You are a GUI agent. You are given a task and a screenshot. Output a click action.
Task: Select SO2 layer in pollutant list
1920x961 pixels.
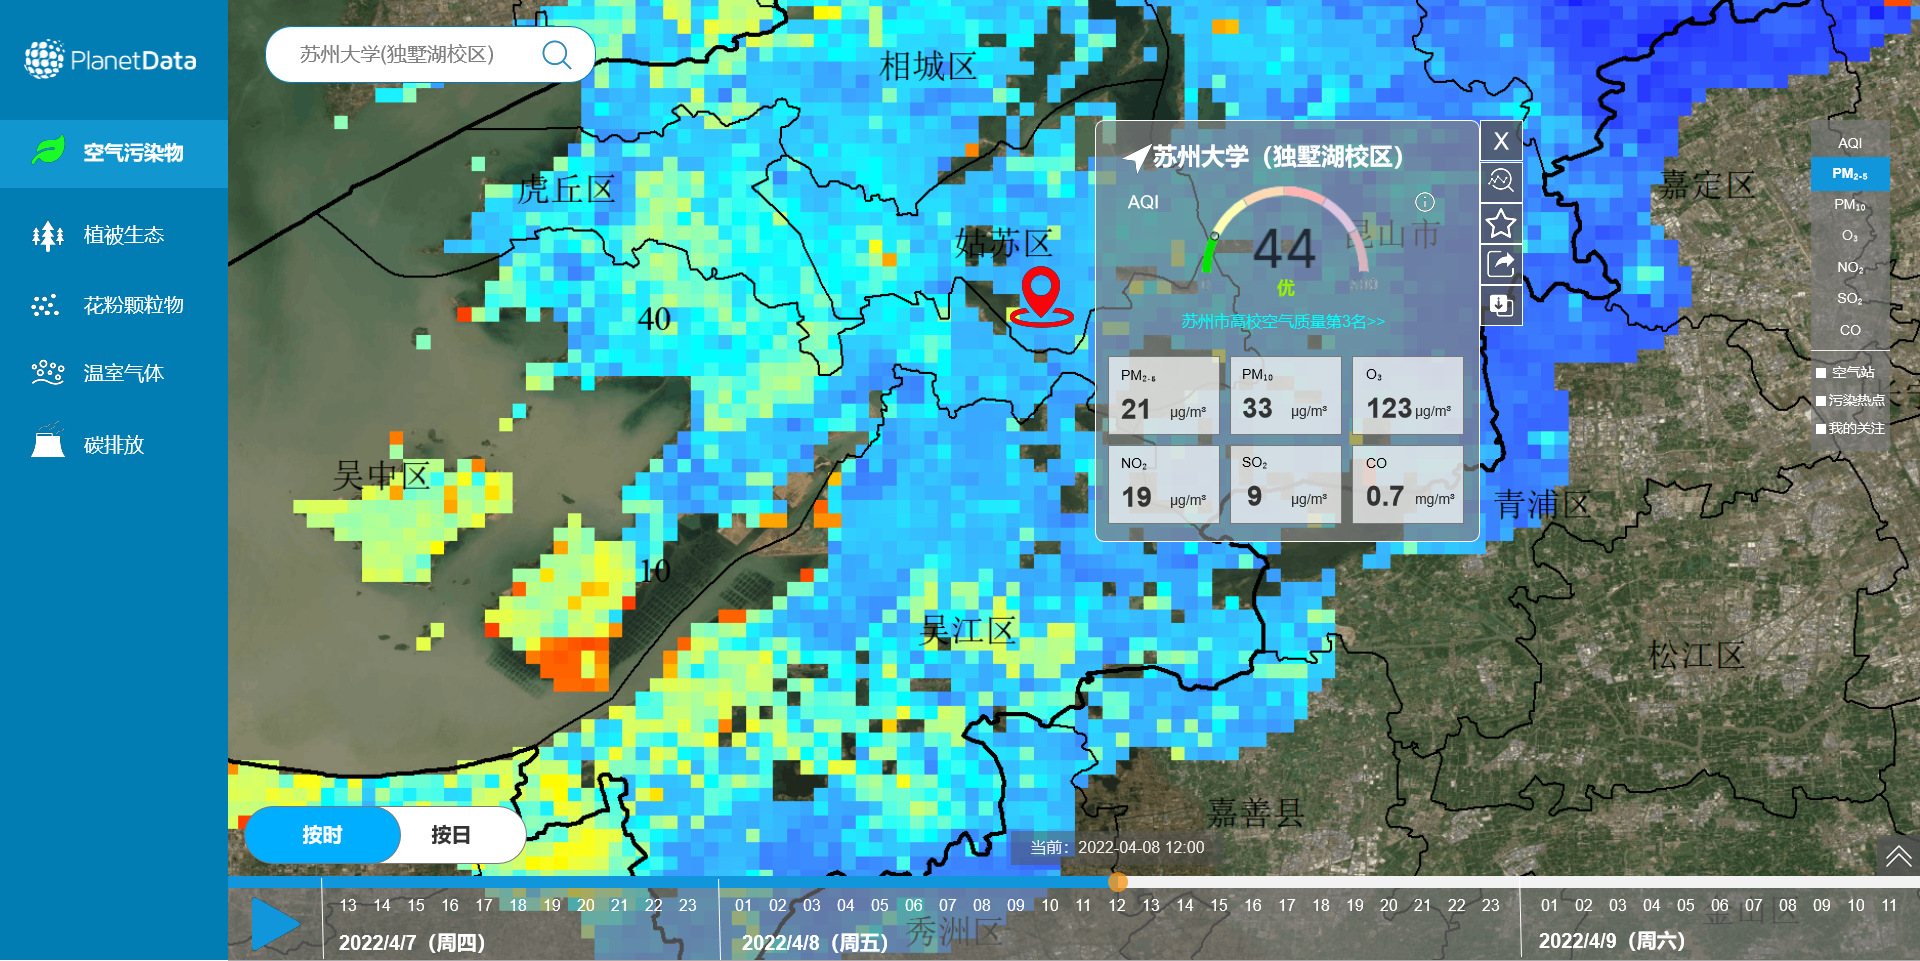point(1850,298)
